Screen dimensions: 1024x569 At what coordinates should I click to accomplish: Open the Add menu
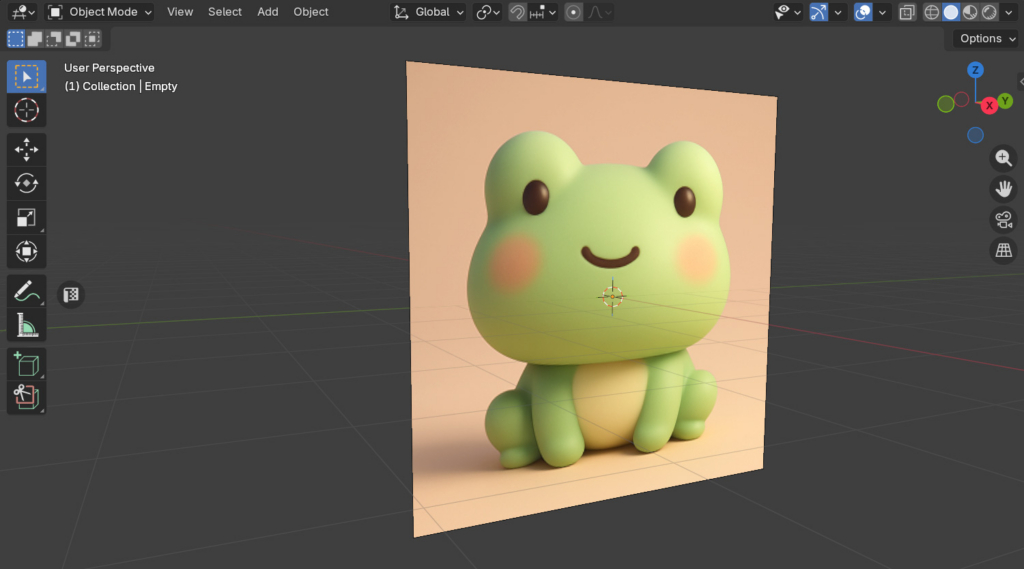[x=267, y=12]
